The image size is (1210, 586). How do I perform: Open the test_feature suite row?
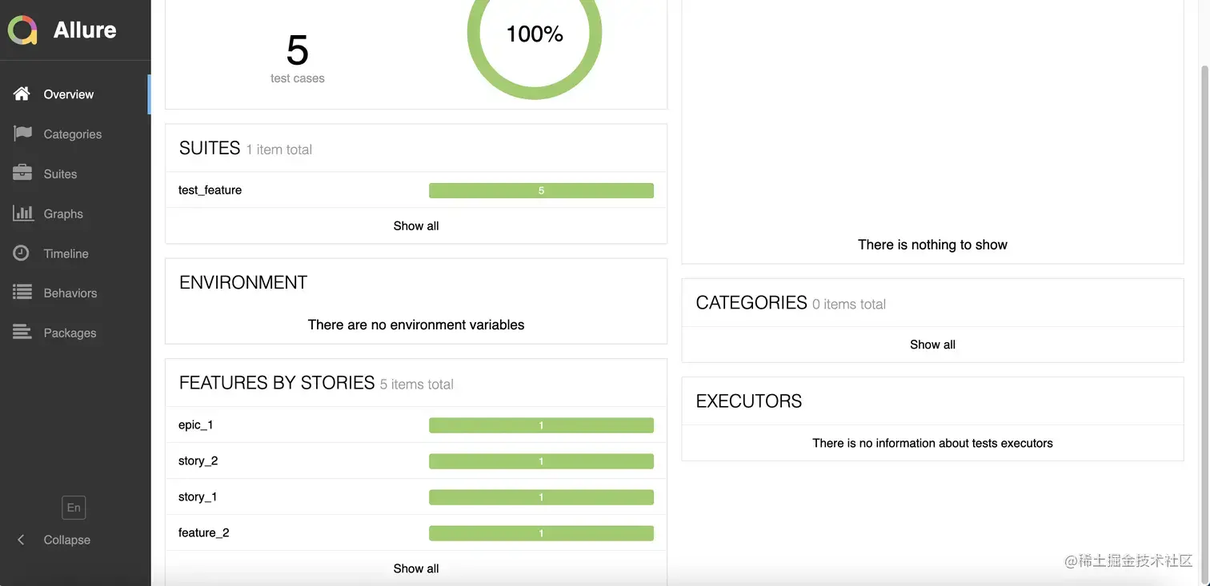[x=416, y=190]
